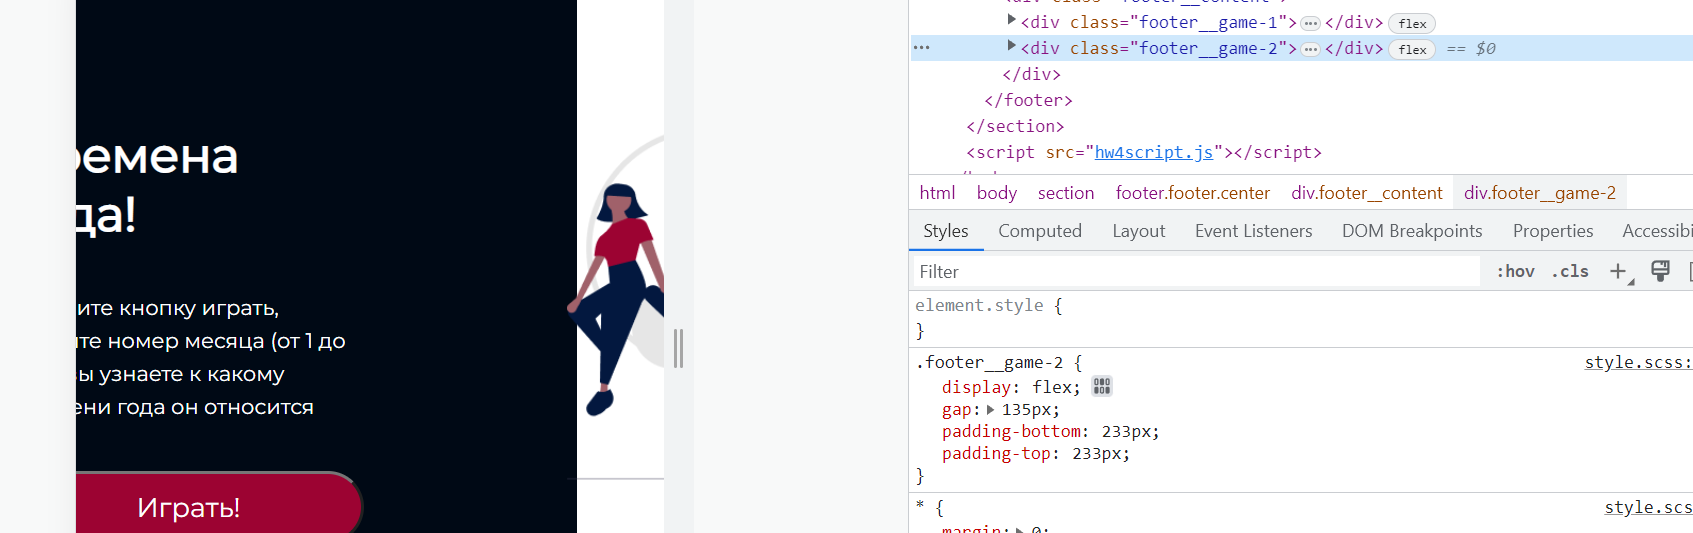Open the hw4script.js source link
The height and width of the screenshot is (533, 1693).
1154,152
